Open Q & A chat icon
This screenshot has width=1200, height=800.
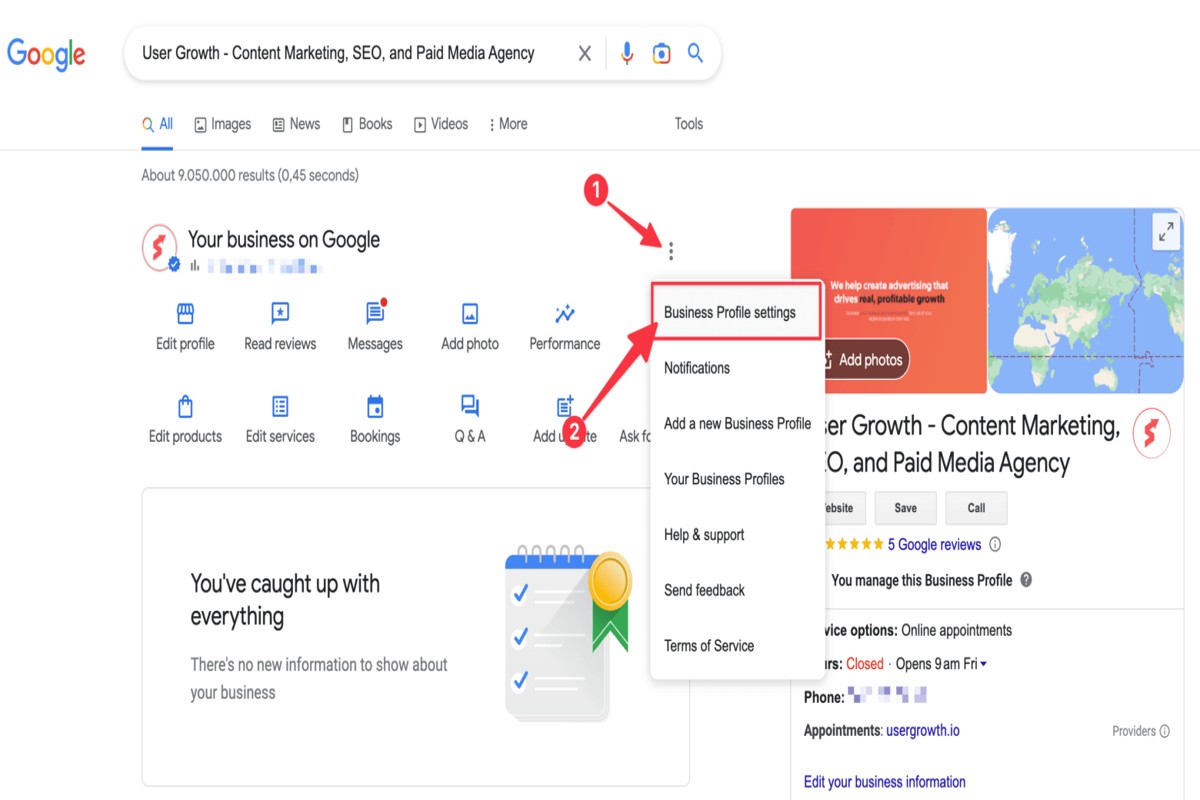point(470,406)
